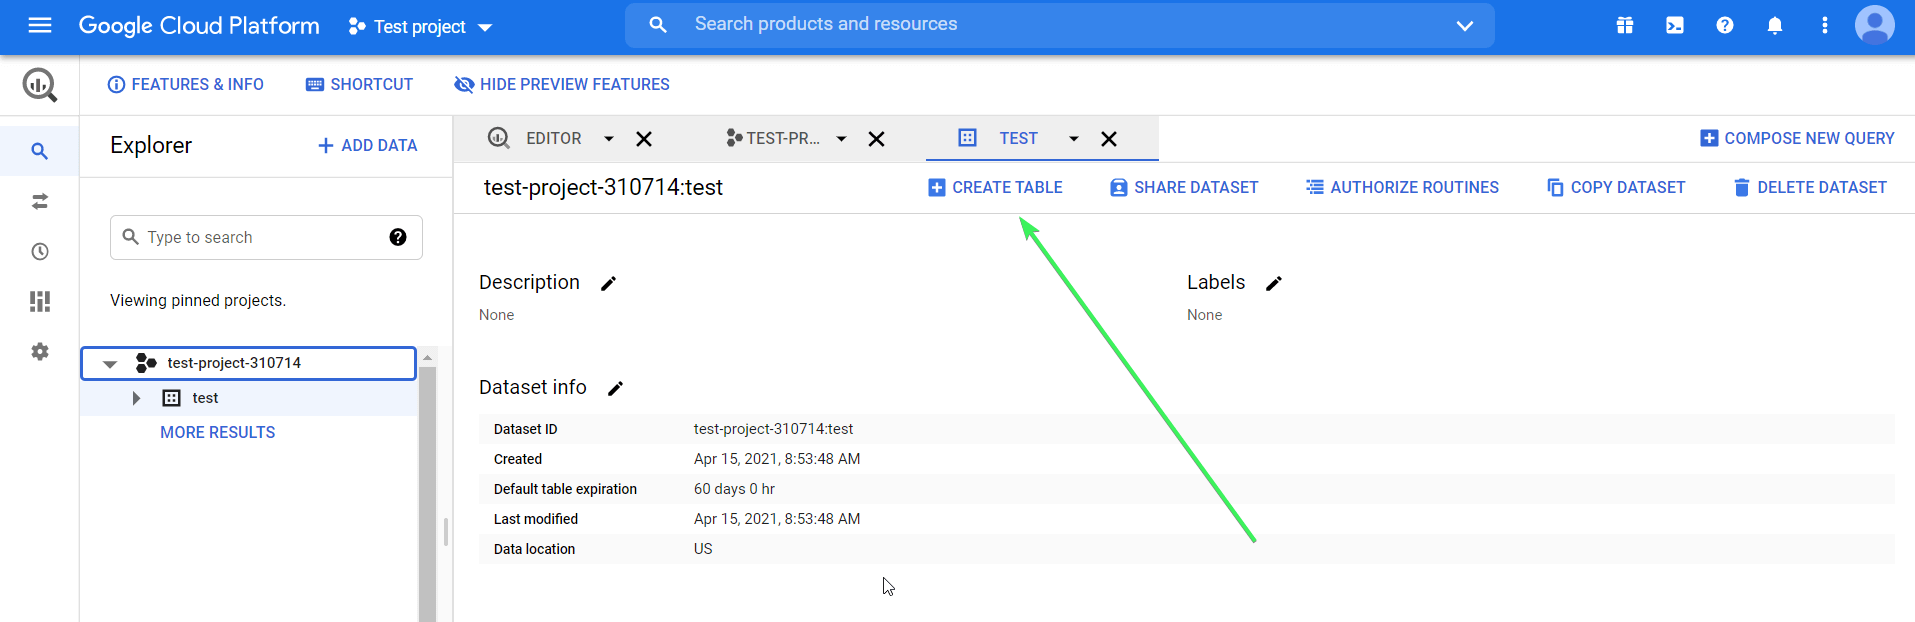Edit Labels with pencil icon
This screenshot has width=1915, height=622.
[1273, 283]
